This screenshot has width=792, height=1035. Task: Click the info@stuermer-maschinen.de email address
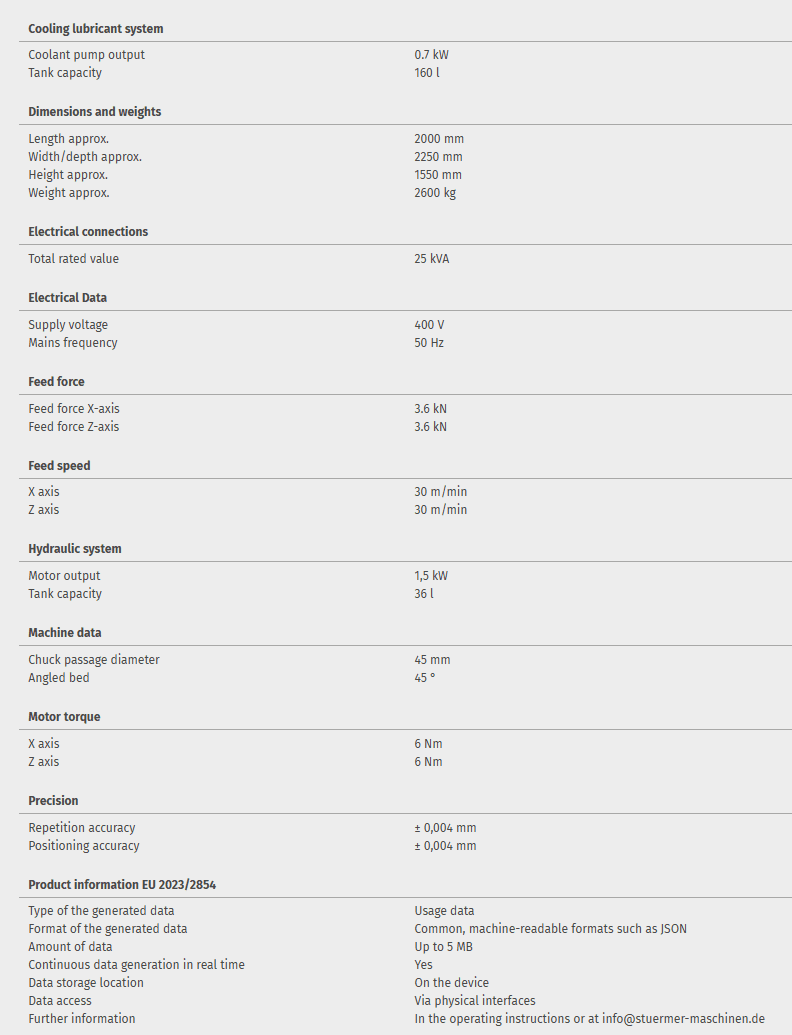point(683,1019)
